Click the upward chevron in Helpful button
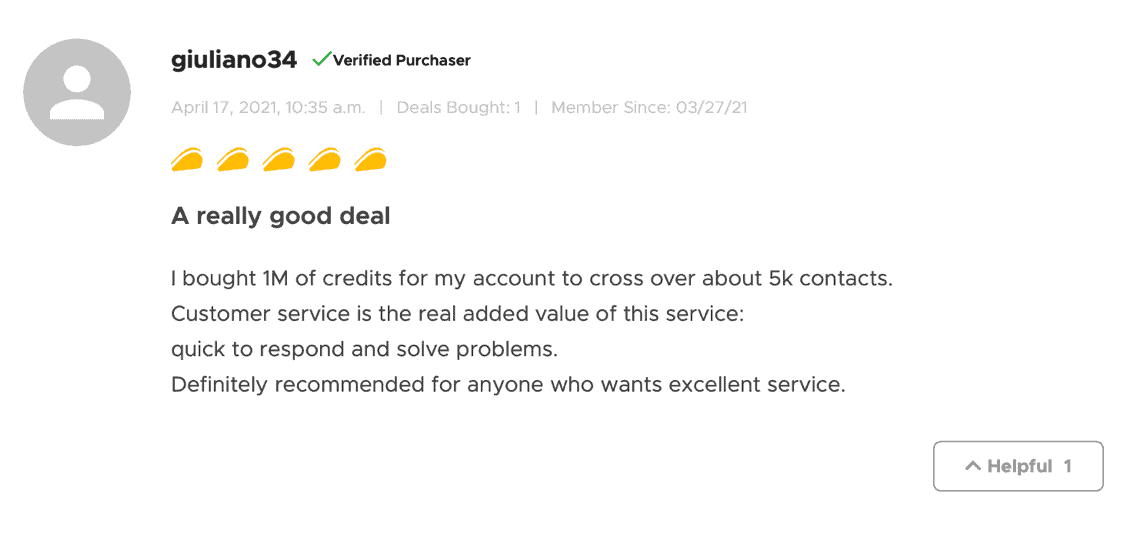This screenshot has height=534, width=1134. (x=973, y=466)
